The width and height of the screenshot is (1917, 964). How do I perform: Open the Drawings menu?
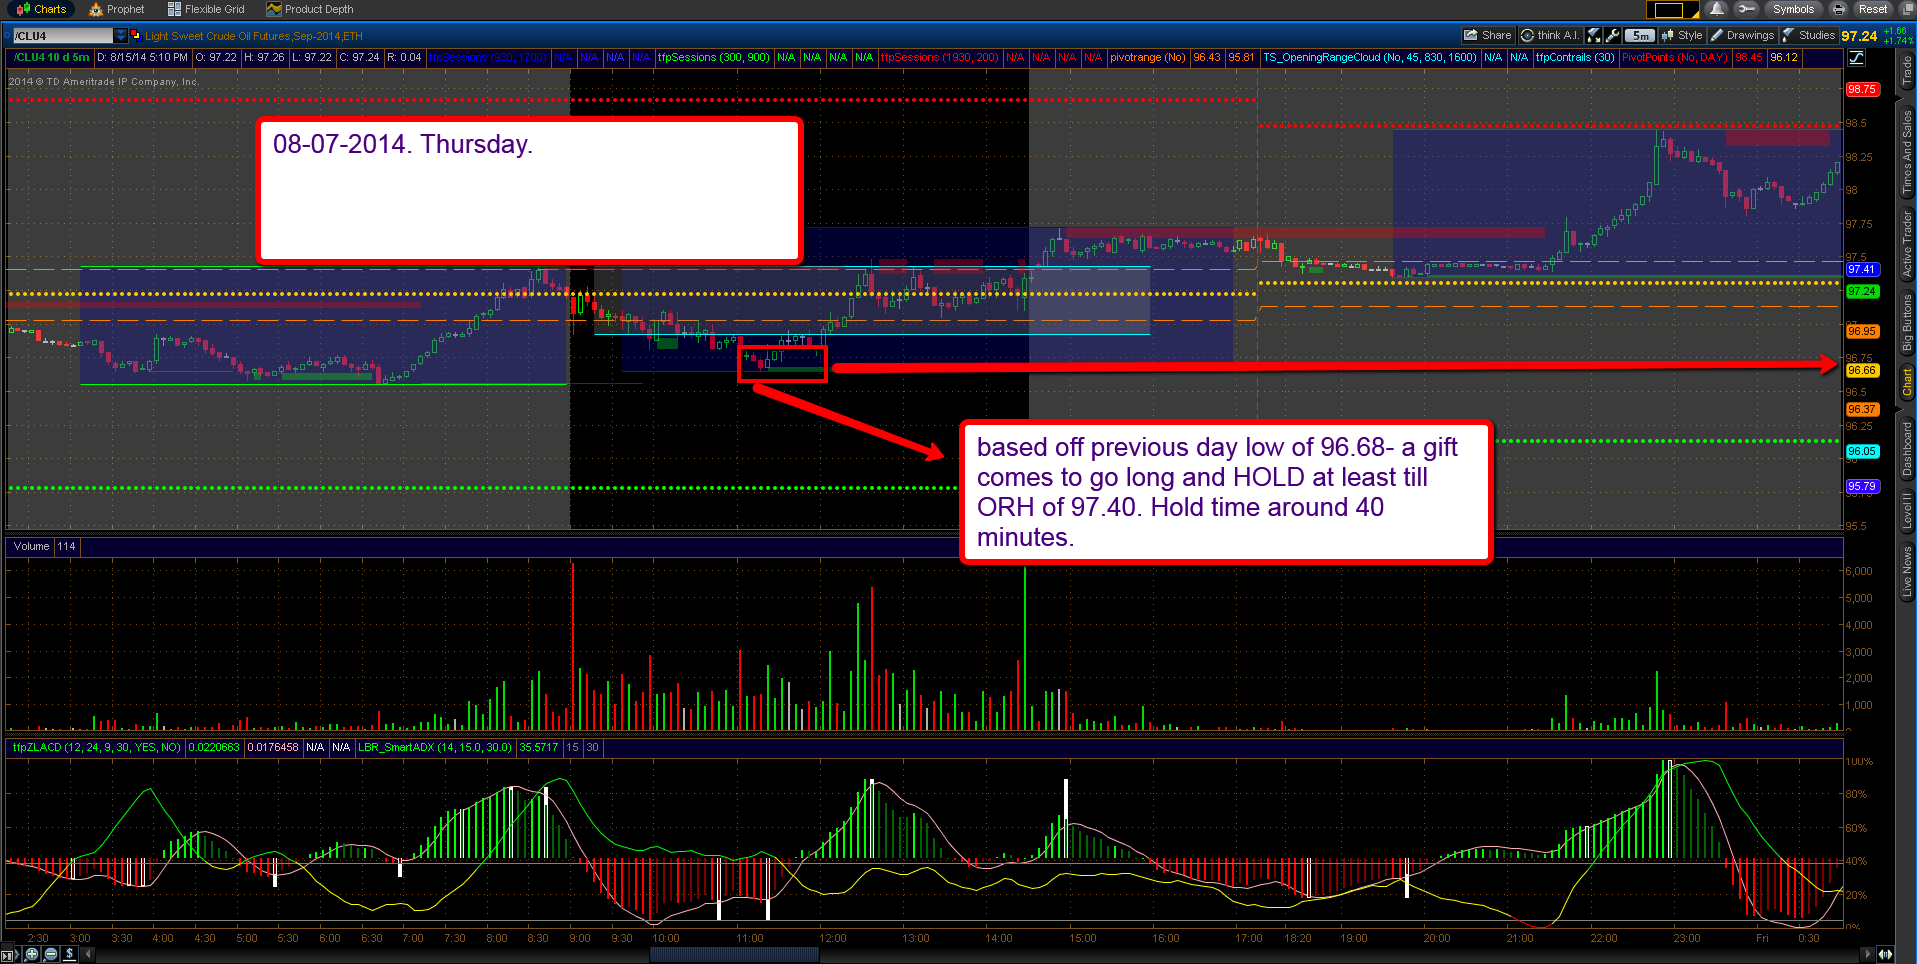click(x=1742, y=35)
